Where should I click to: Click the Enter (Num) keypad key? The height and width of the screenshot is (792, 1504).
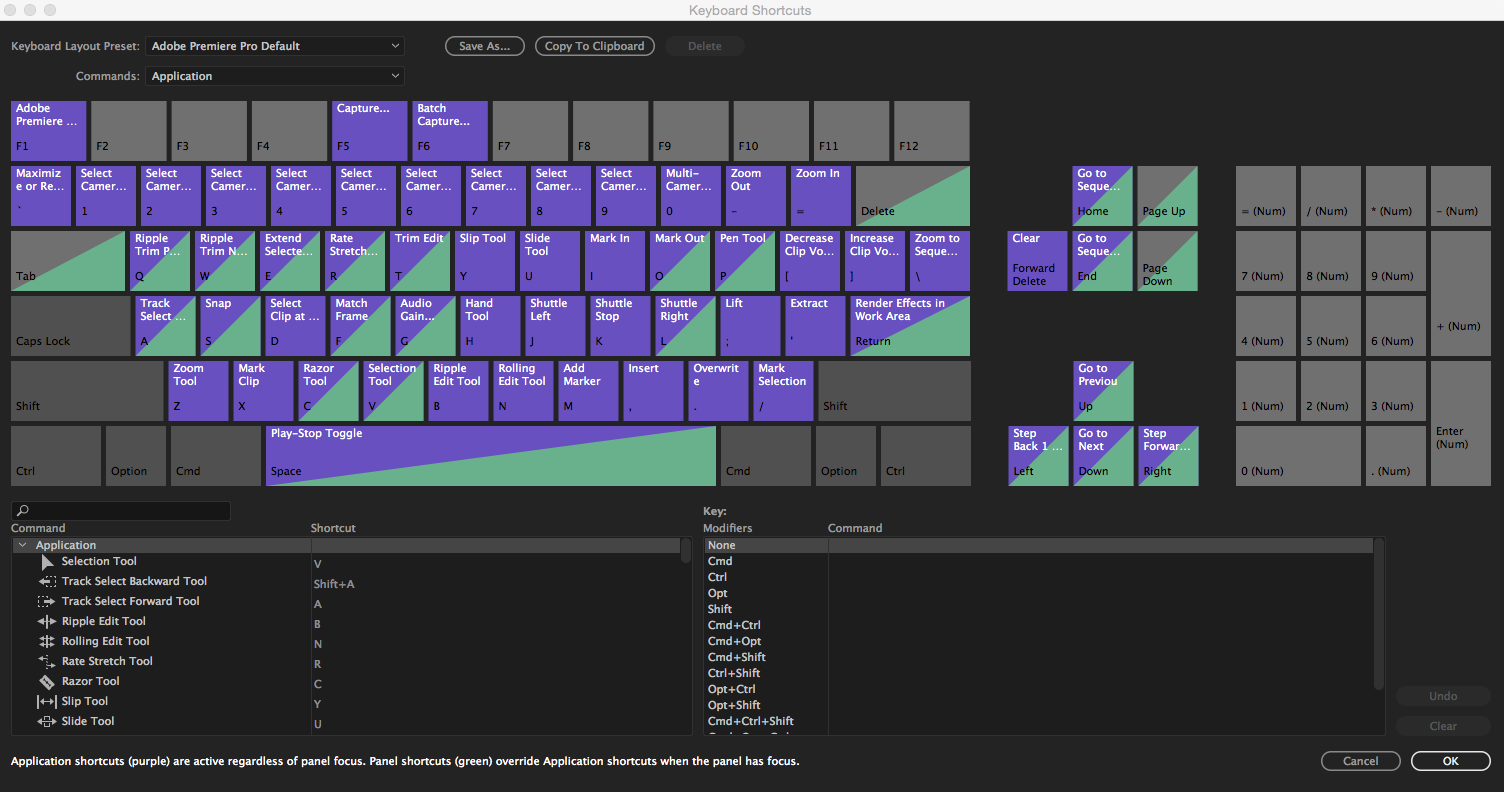tap(1461, 424)
